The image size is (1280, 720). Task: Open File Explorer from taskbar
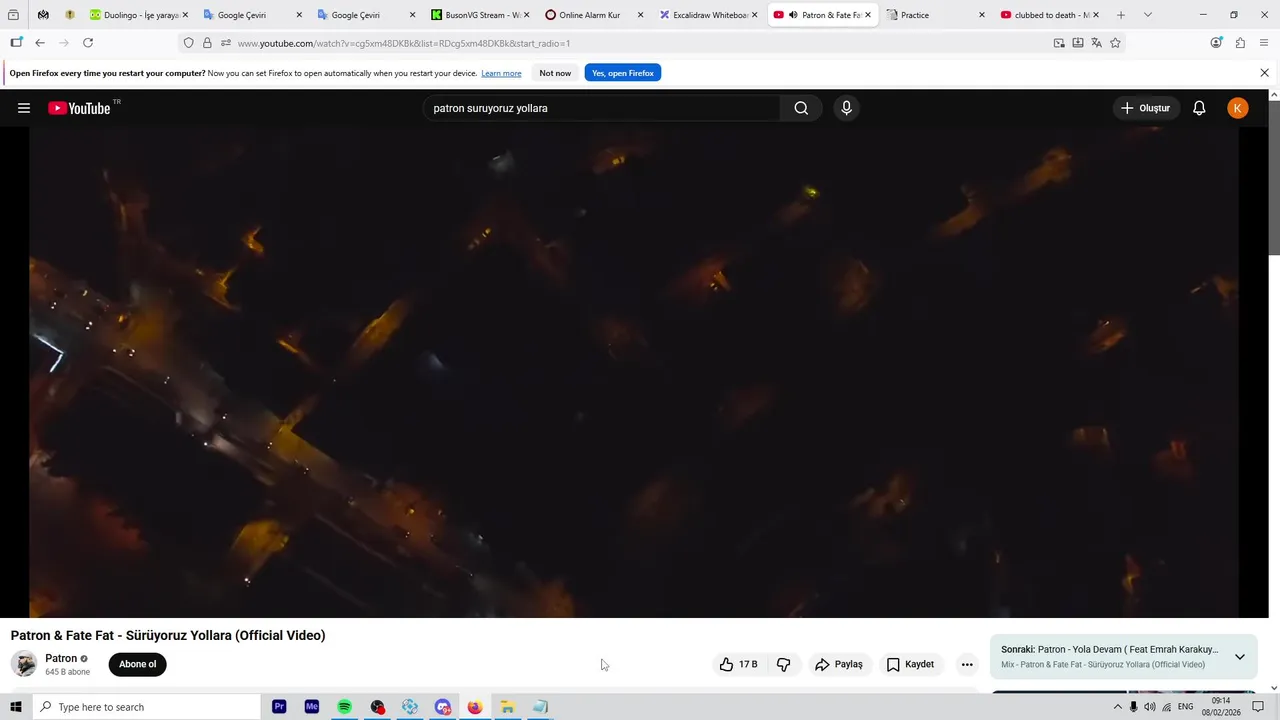507,707
